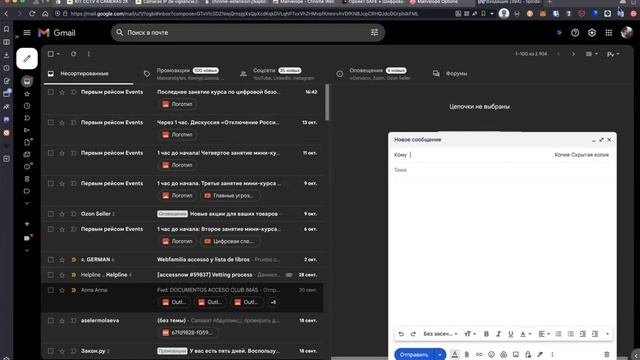Open text color dropdown in compose
This screenshot has height=360, width=640.
(525, 334)
